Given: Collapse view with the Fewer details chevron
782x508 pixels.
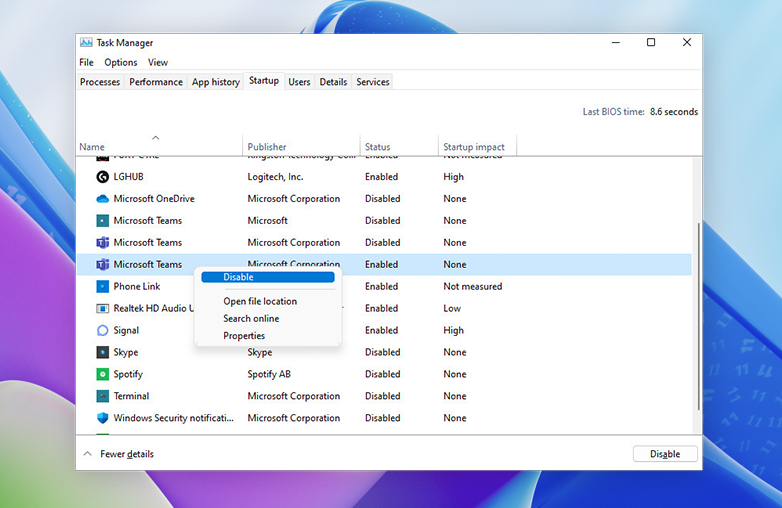Looking at the screenshot, I should (87, 454).
